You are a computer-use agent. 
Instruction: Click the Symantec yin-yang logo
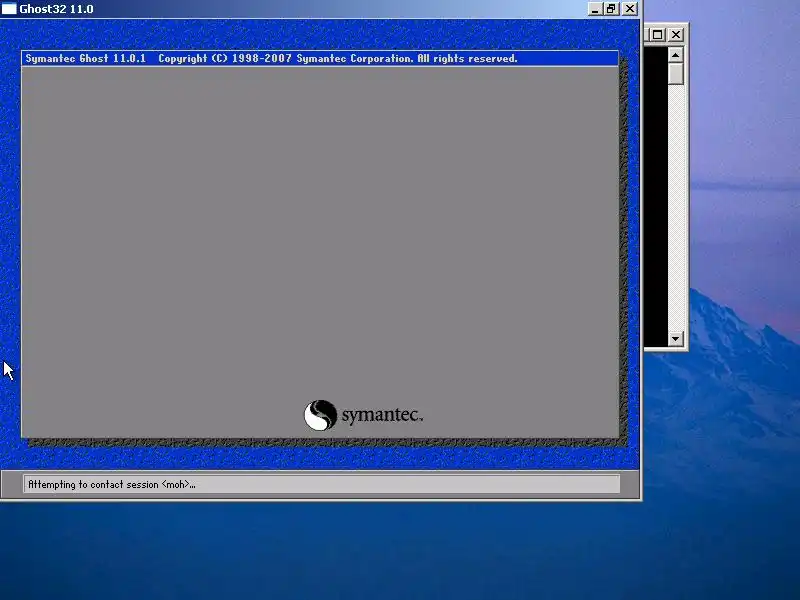point(320,415)
